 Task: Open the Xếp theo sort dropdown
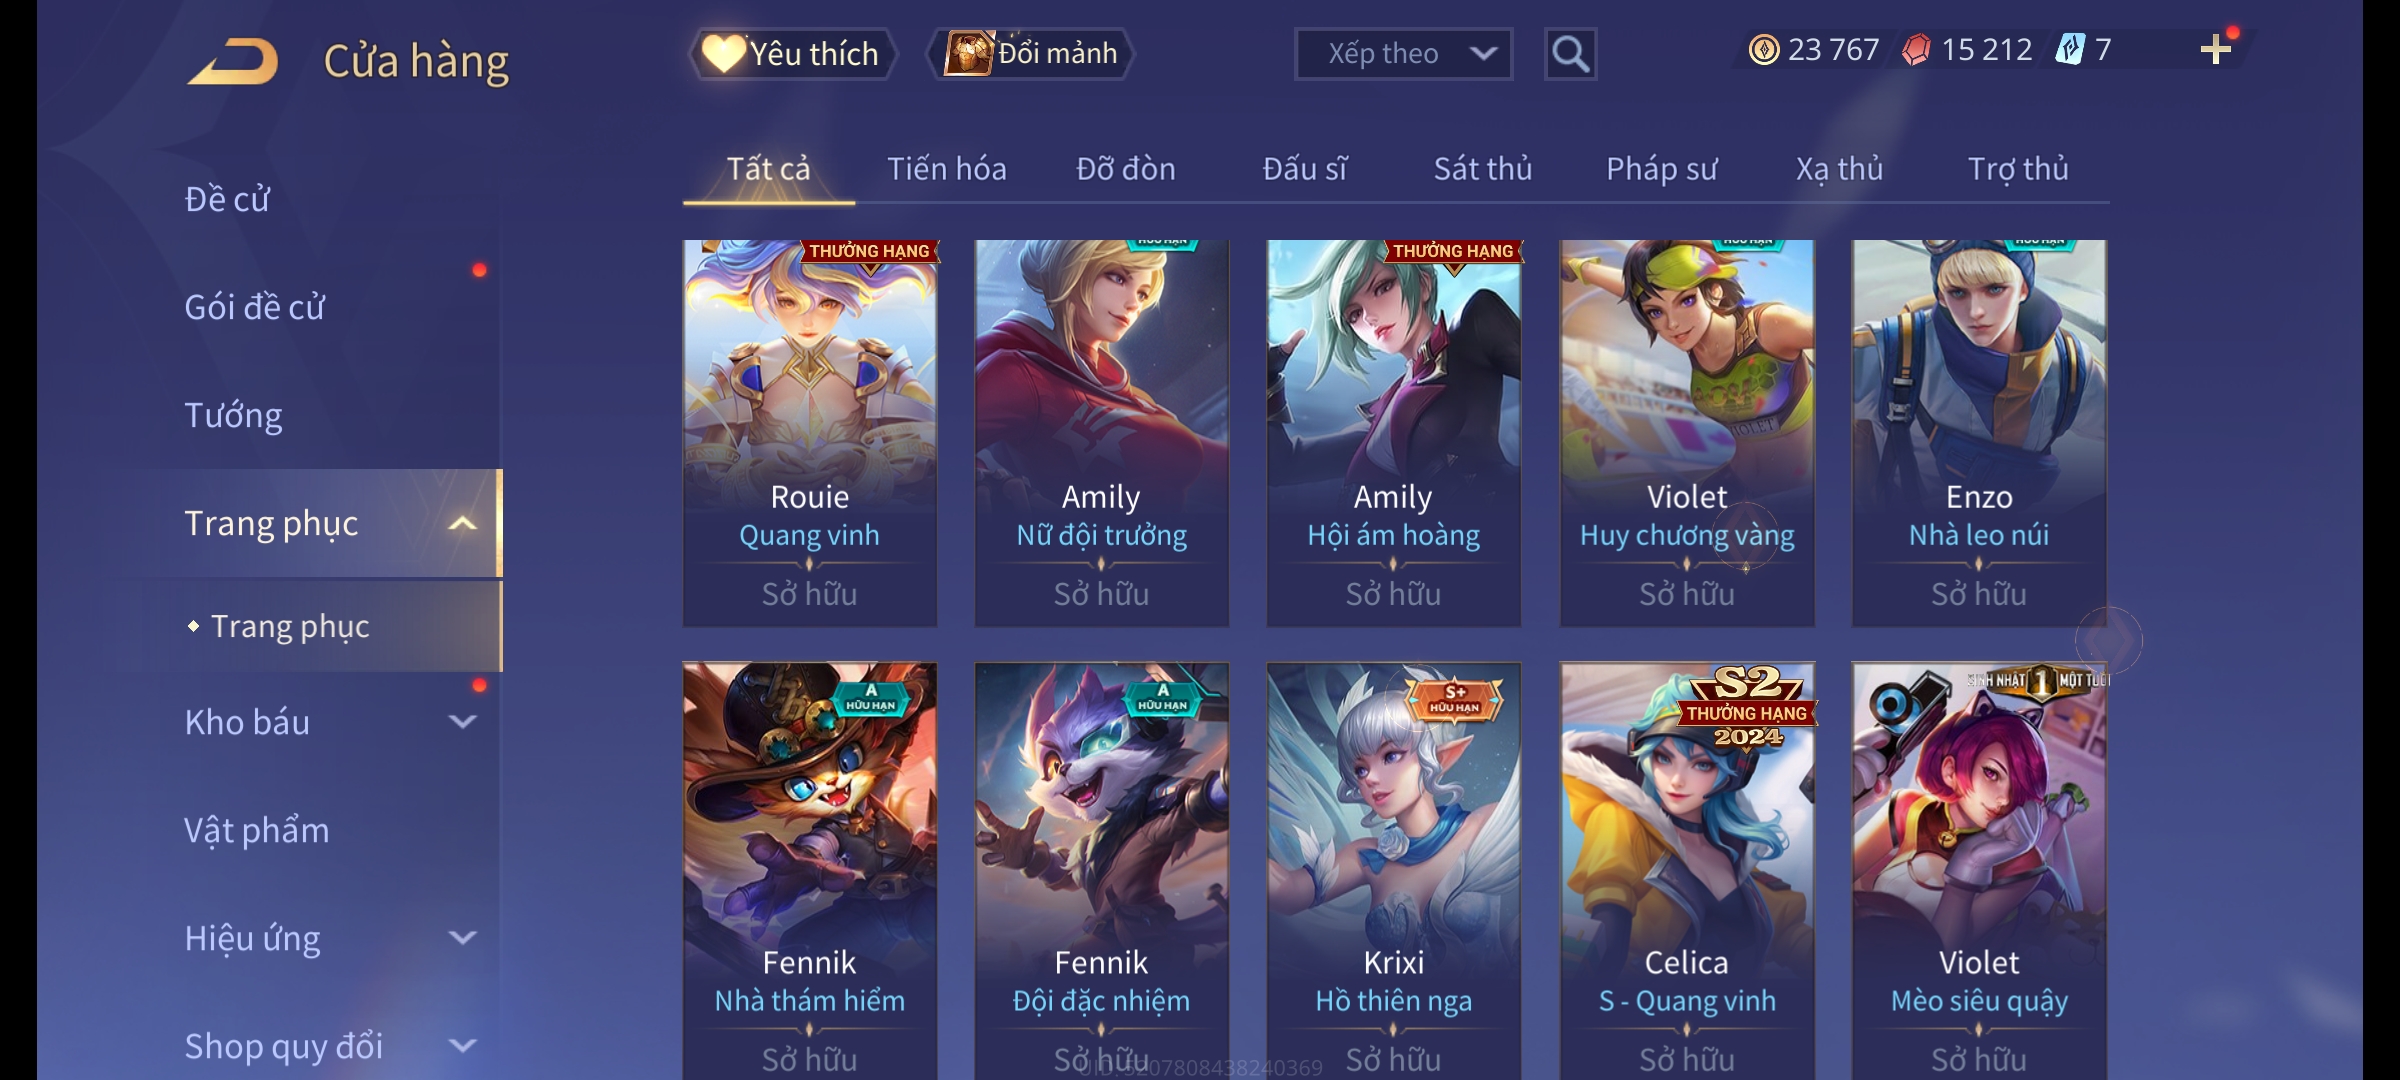click(x=1403, y=54)
